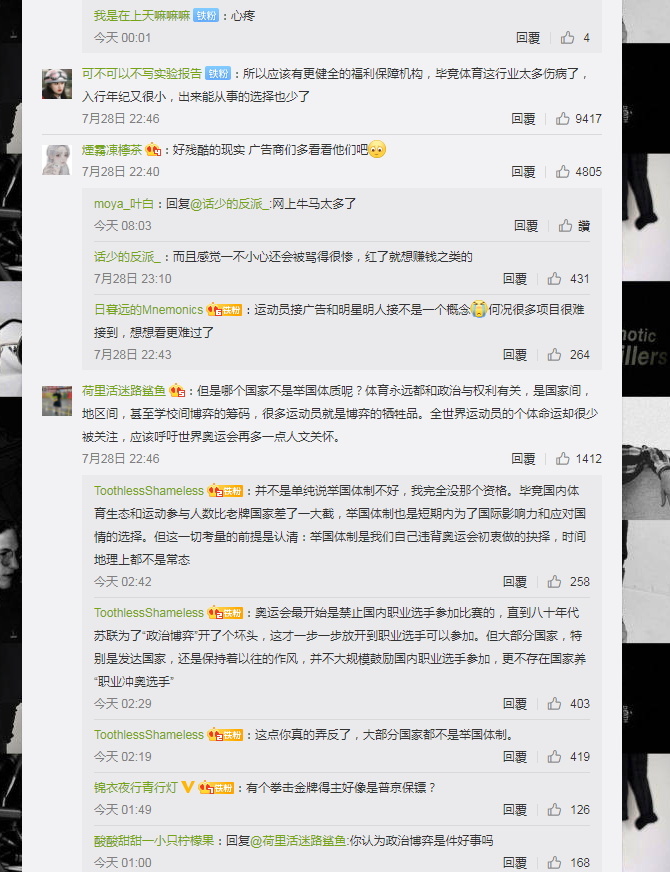Click thumbs-up on comment with 4805 likes
This screenshot has height=872, width=670.
[563, 171]
